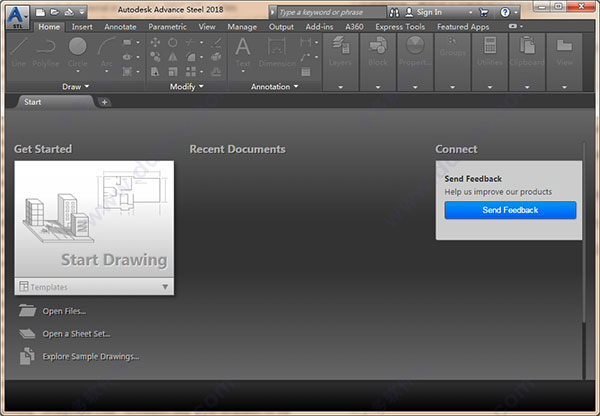Expand the Annotation panel dropdown
This screenshot has width=600, height=416.
[274, 87]
